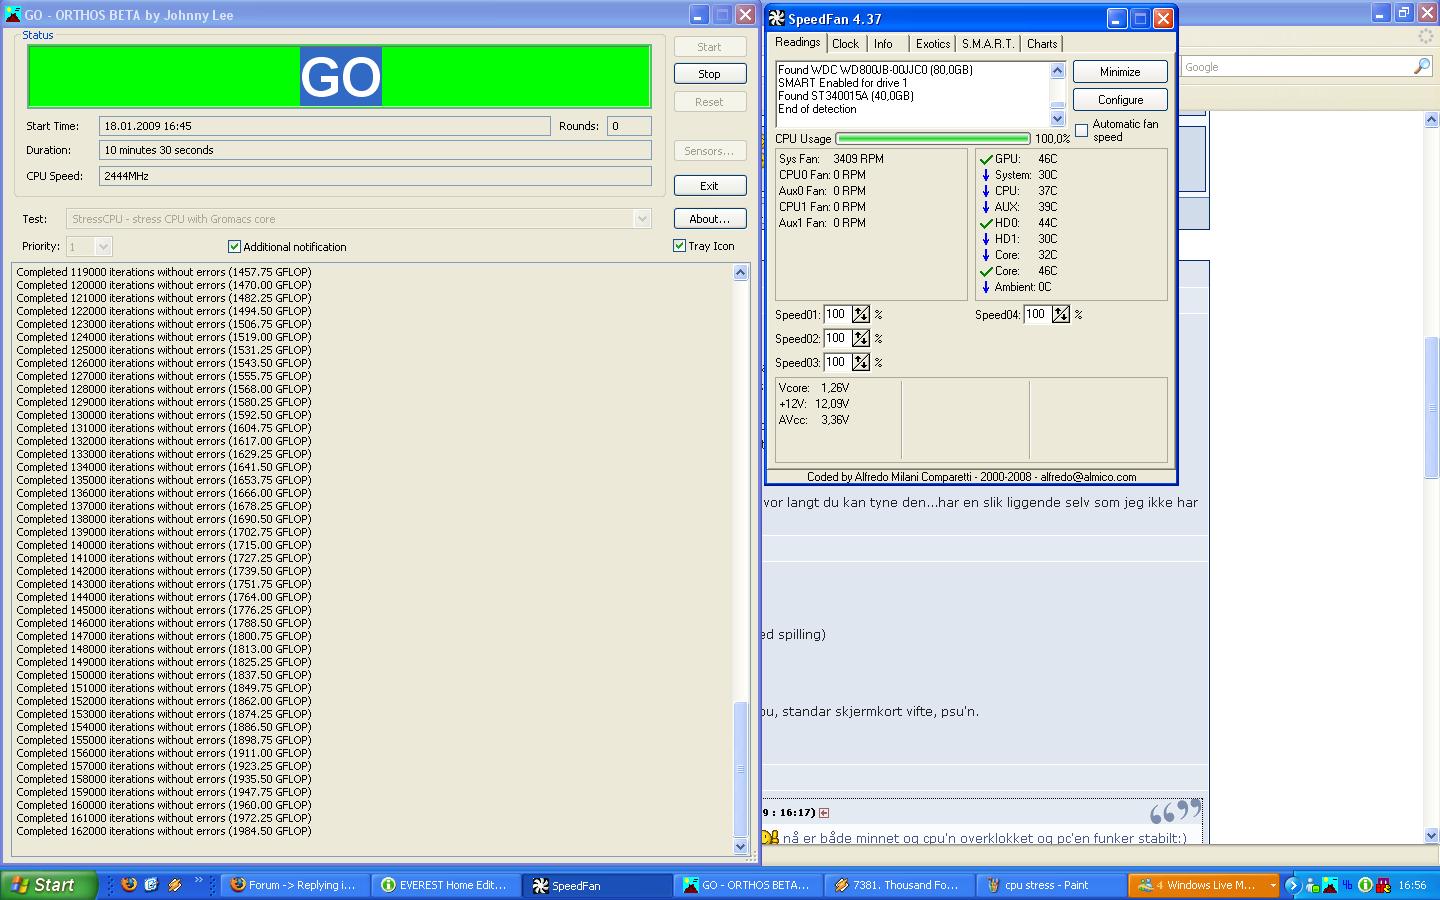Click the blue temperature number tray icon

(x=1348, y=885)
